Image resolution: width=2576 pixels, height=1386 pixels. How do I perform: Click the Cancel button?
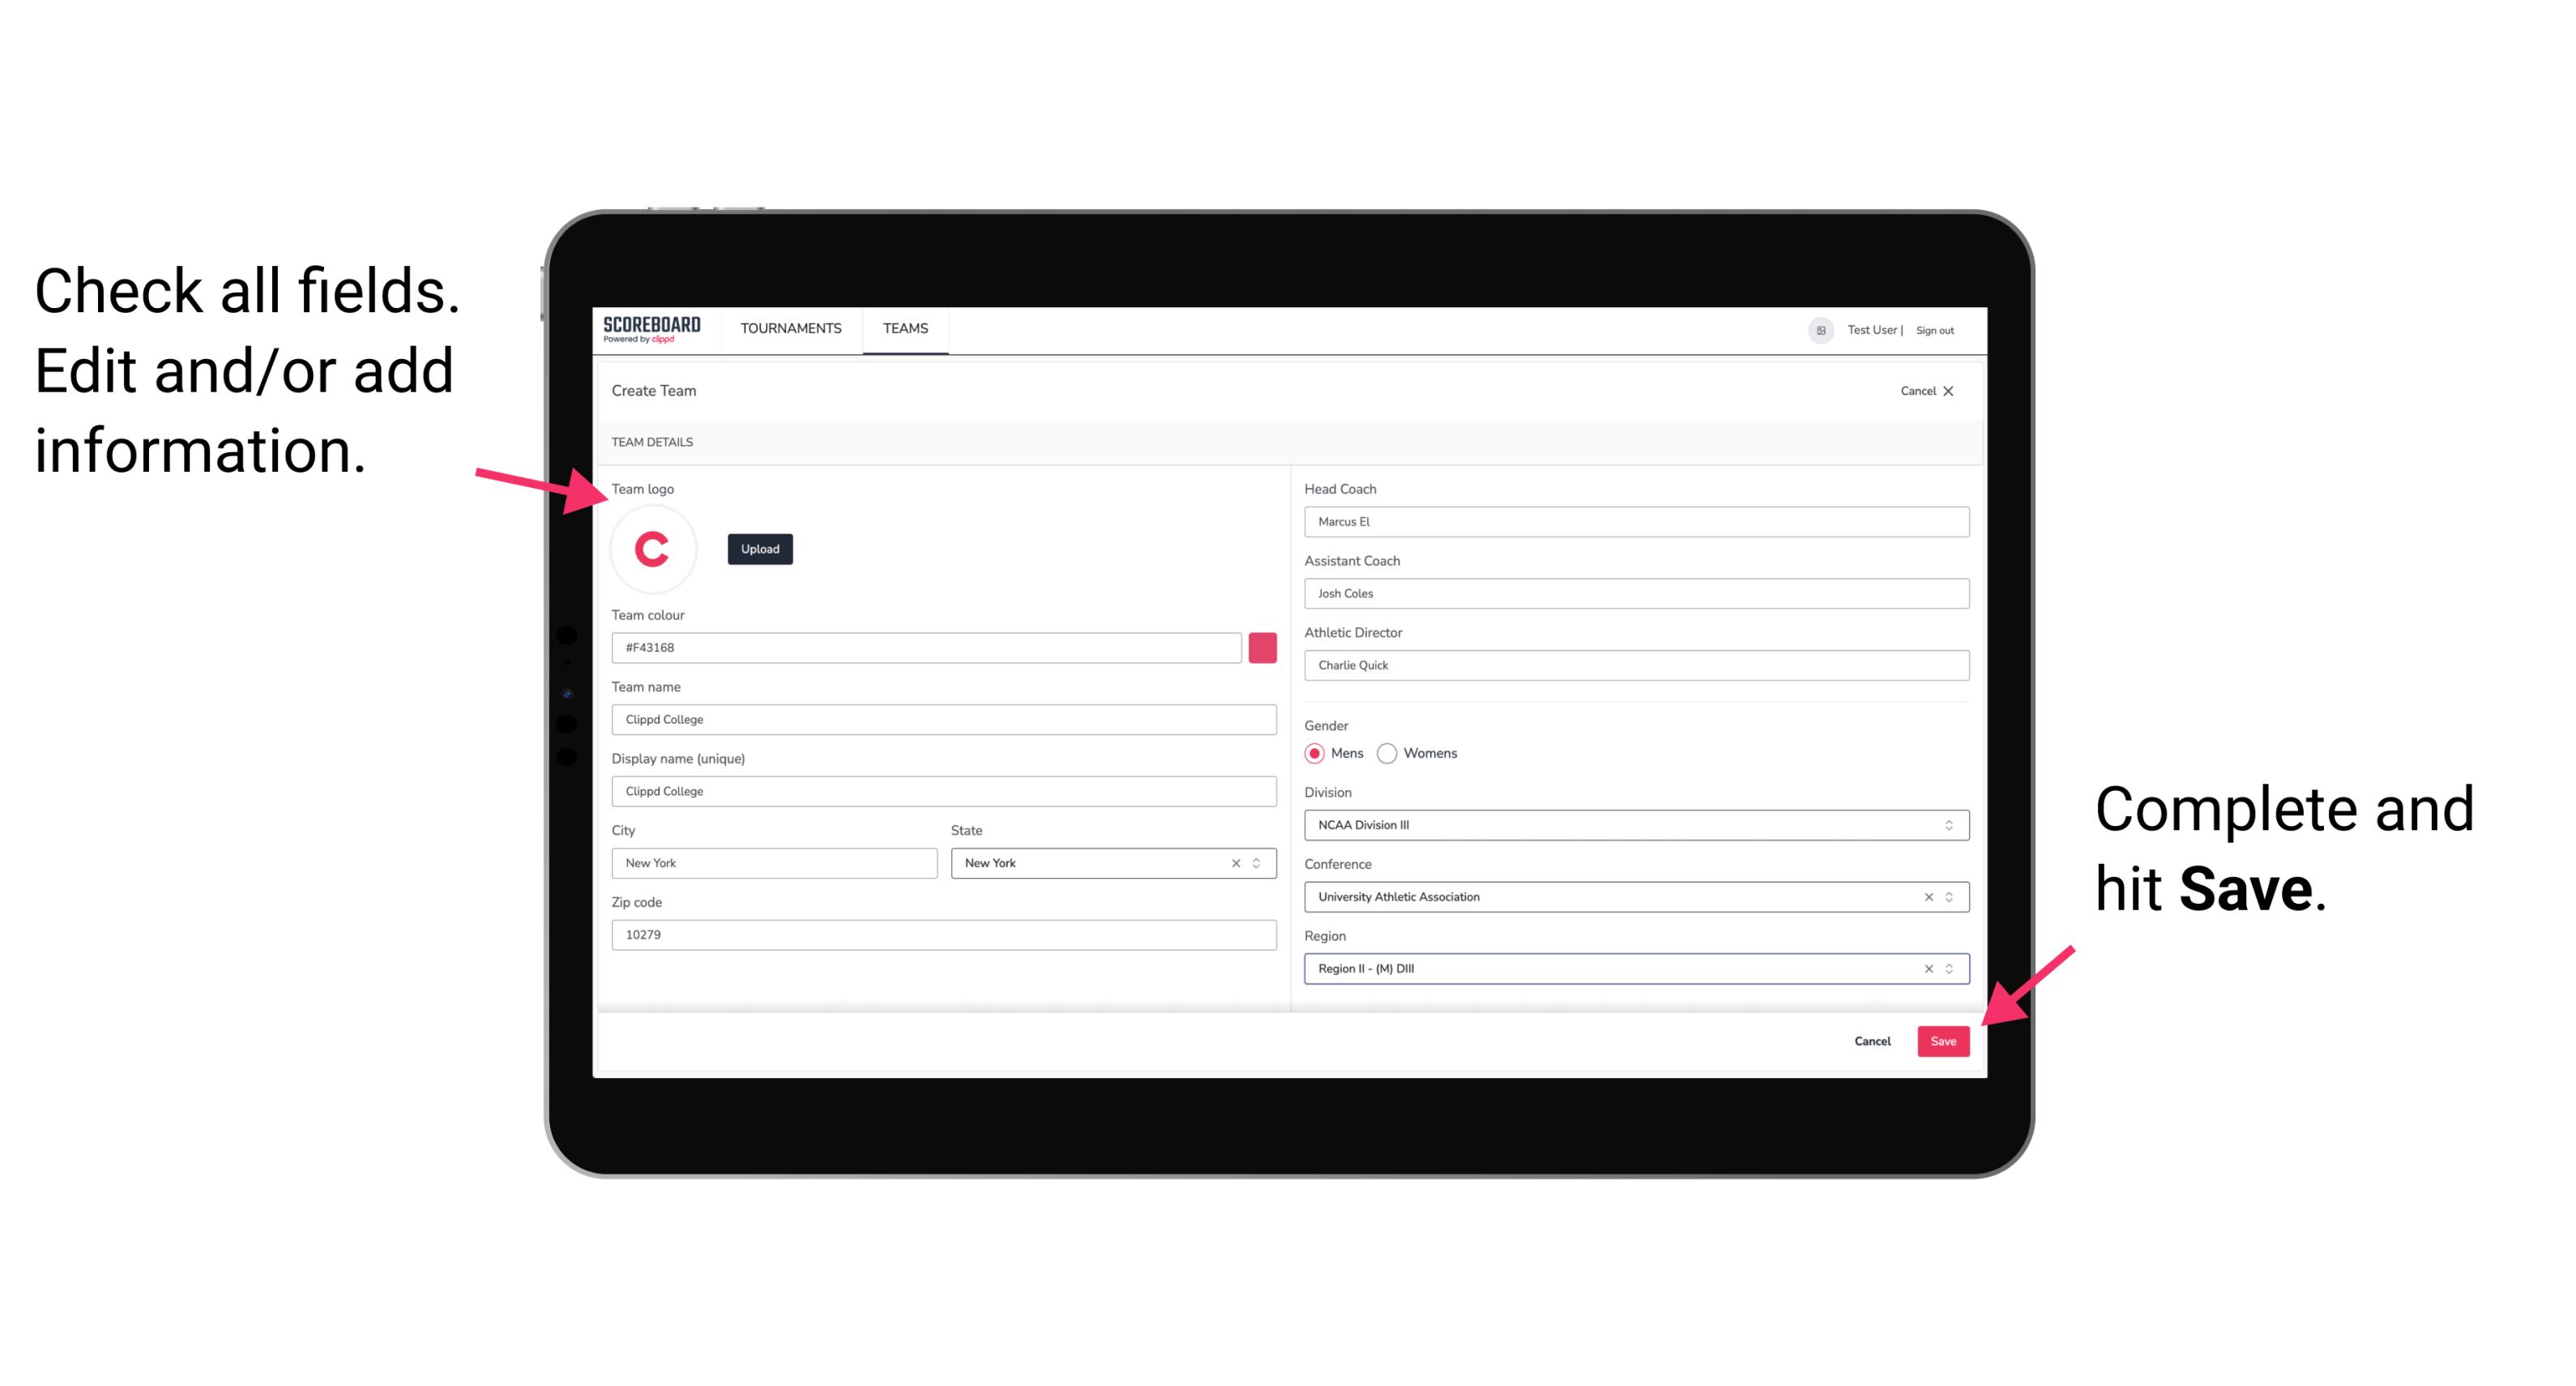coord(1873,1039)
